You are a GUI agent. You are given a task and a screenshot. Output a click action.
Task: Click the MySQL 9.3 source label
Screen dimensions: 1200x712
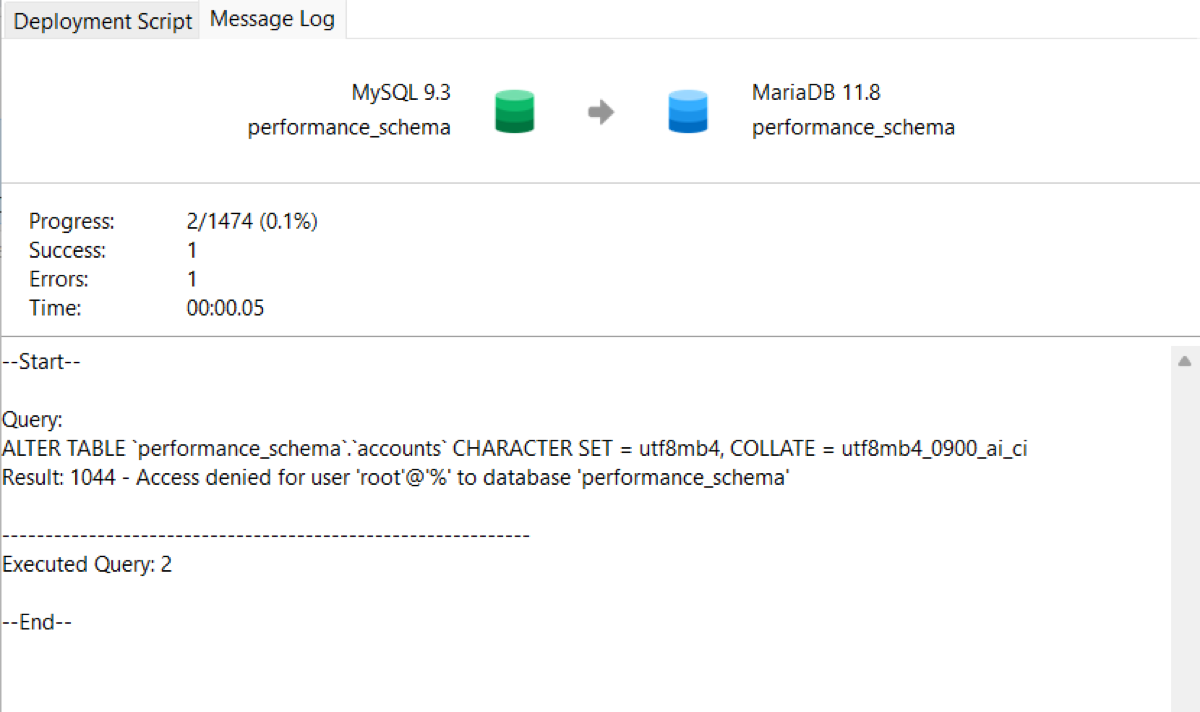point(401,93)
